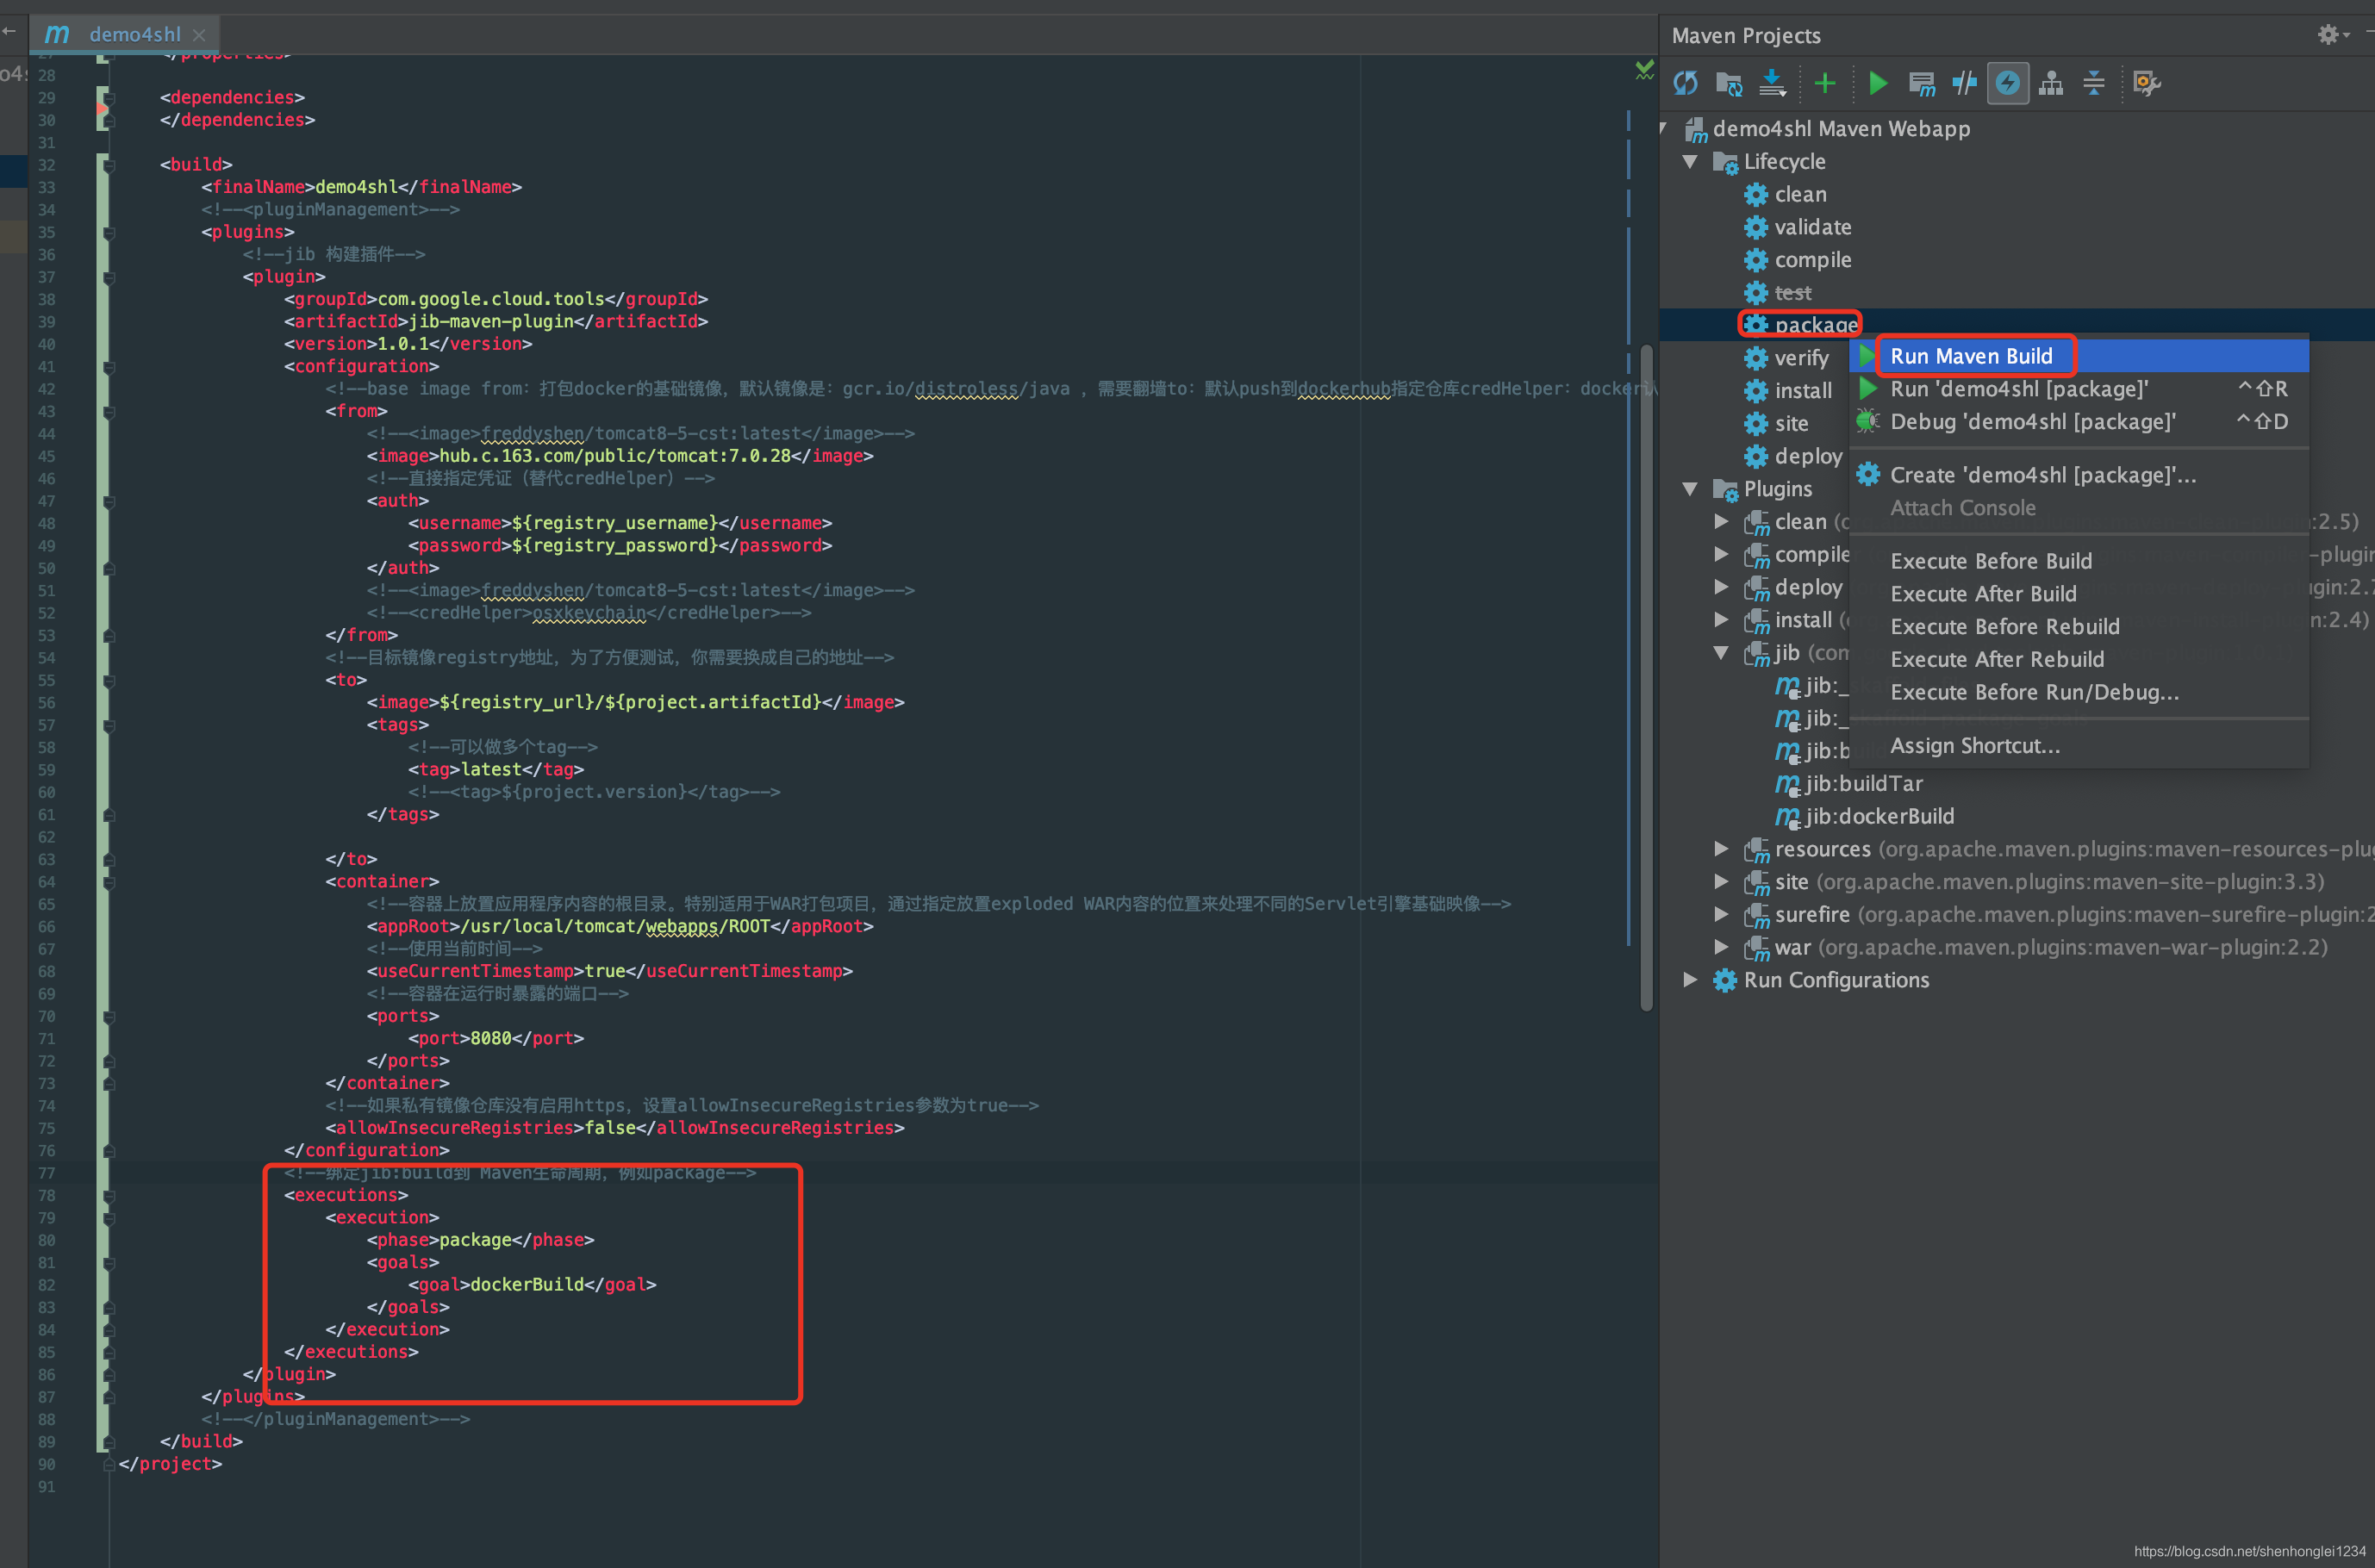
Task: Select the clean lifecycle goal gear icon
Action: 1756,194
